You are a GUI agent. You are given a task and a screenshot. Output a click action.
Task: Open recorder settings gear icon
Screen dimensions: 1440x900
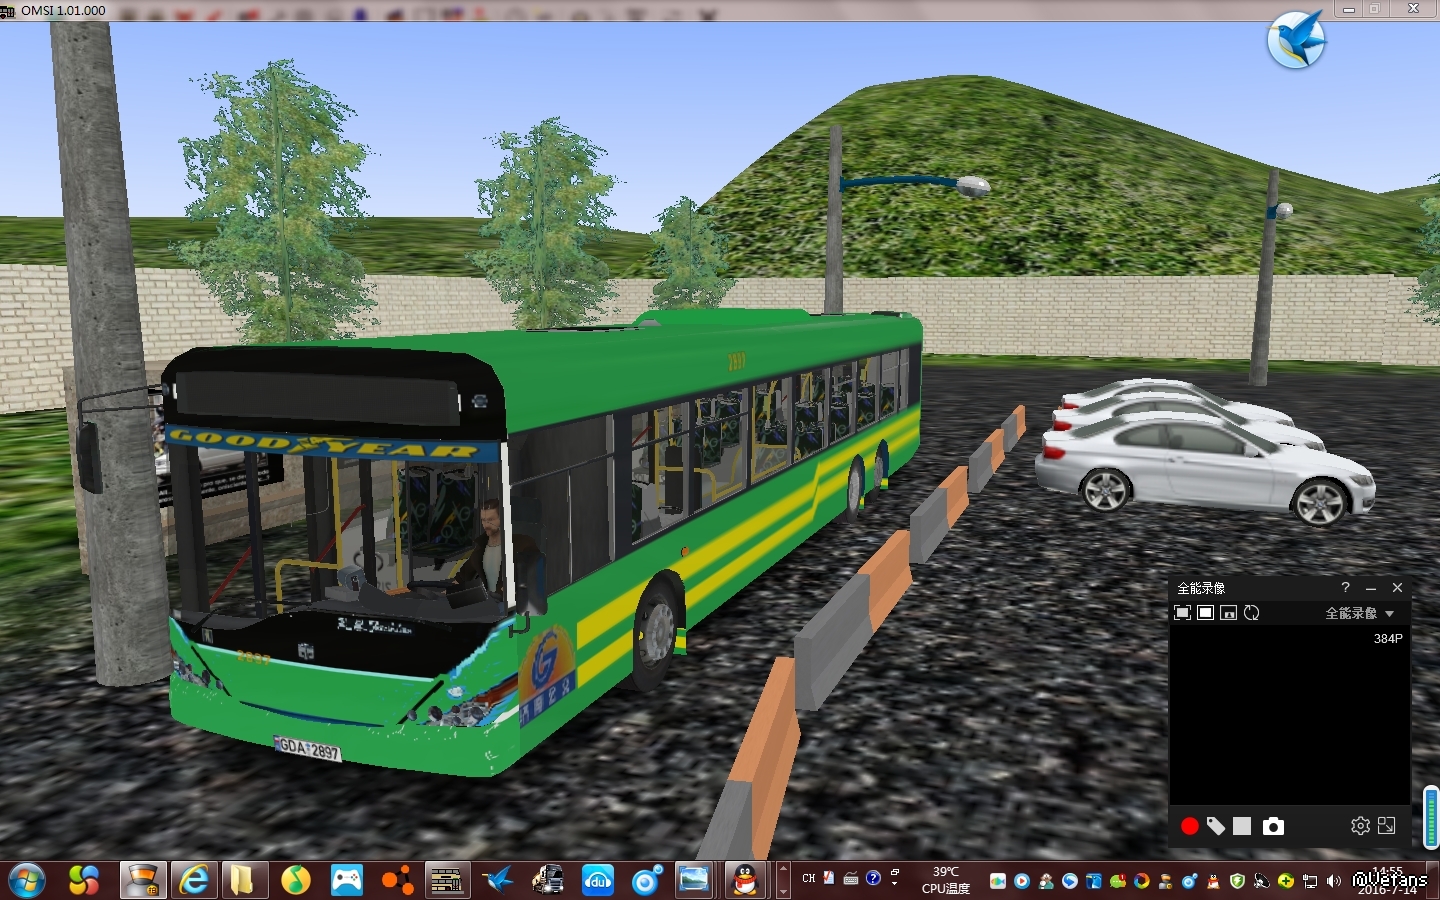(1360, 826)
